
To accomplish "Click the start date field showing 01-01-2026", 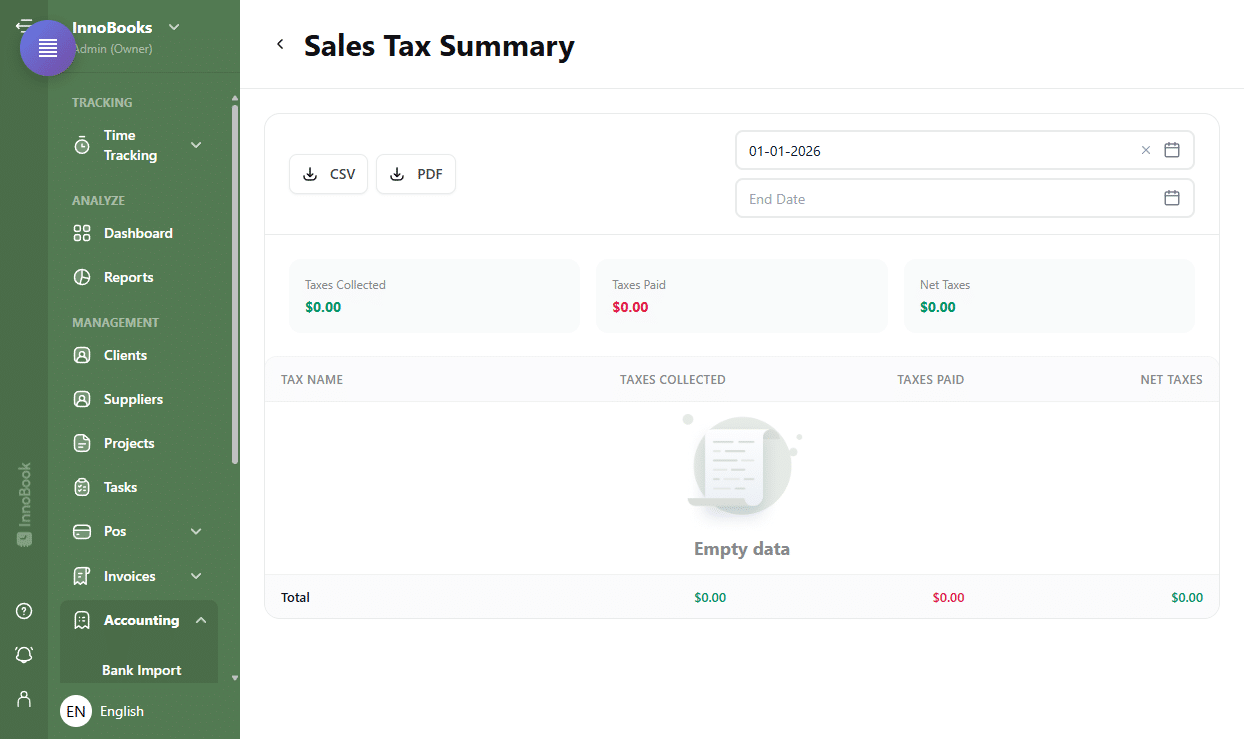I will (964, 150).
